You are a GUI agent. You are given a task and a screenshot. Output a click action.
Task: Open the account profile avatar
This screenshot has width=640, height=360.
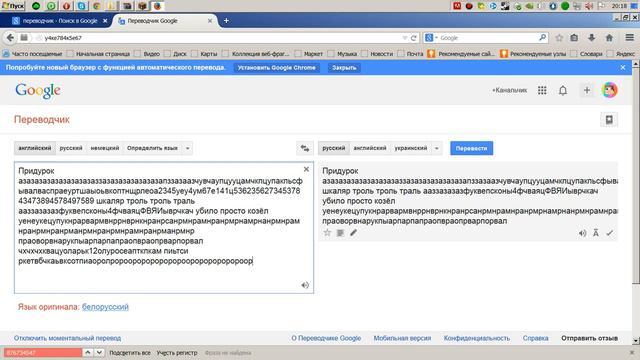pyautogui.click(x=609, y=90)
